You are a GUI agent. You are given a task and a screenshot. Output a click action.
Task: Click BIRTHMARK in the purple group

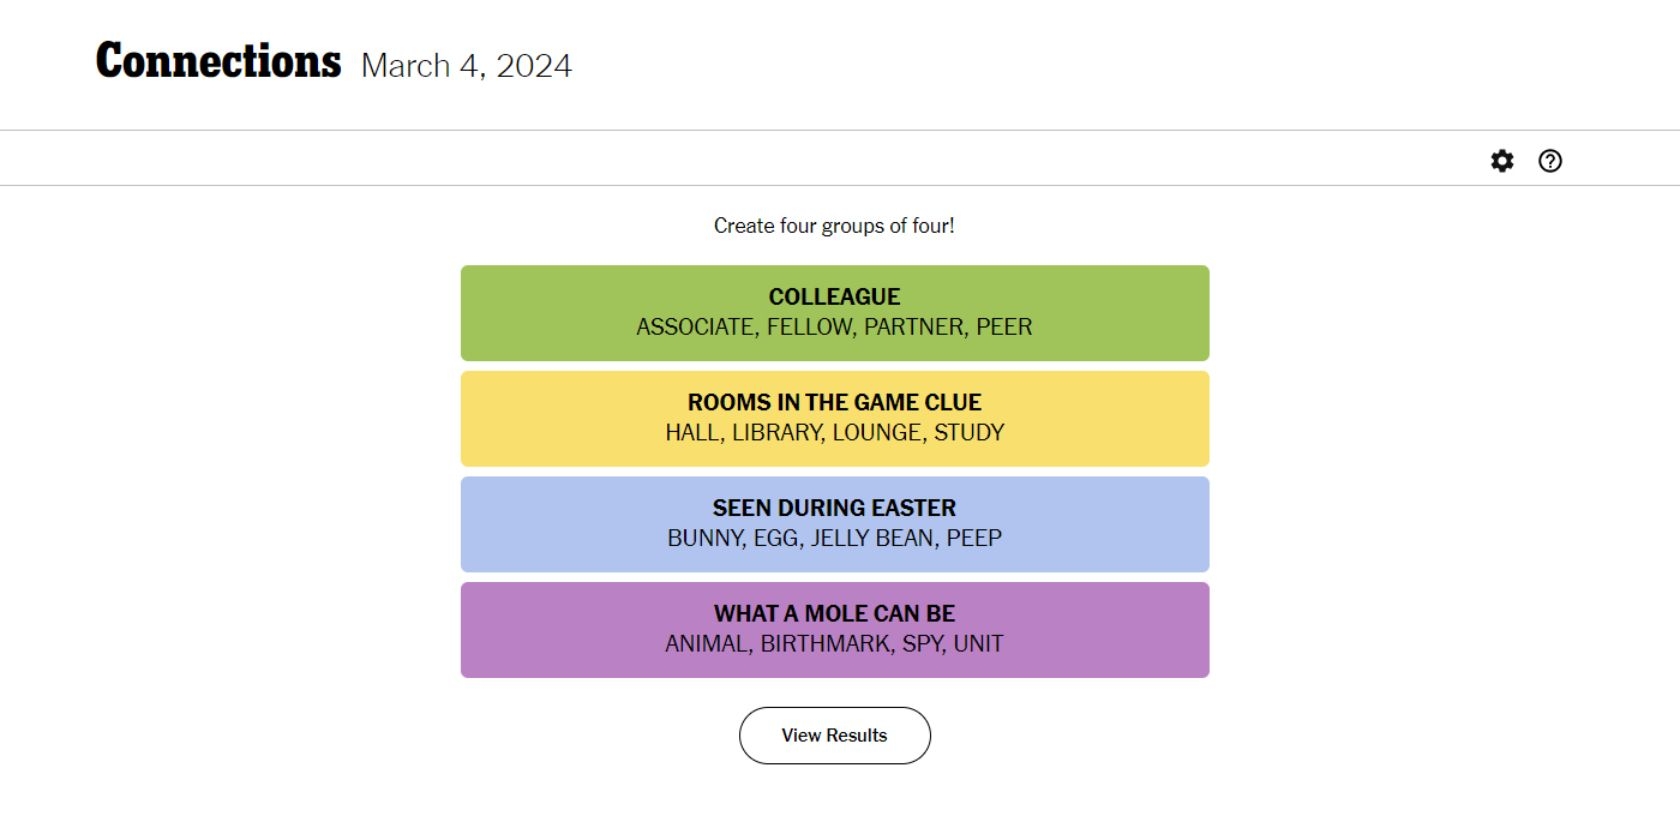click(x=828, y=643)
